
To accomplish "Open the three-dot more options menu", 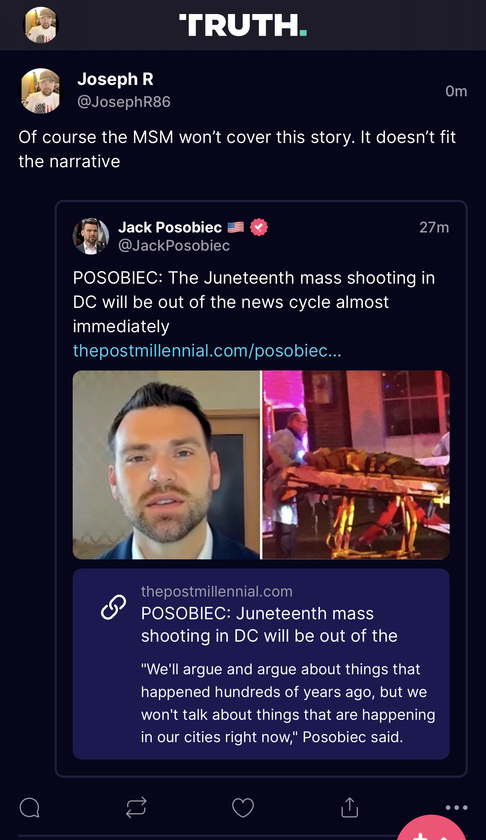I will (x=456, y=807).
